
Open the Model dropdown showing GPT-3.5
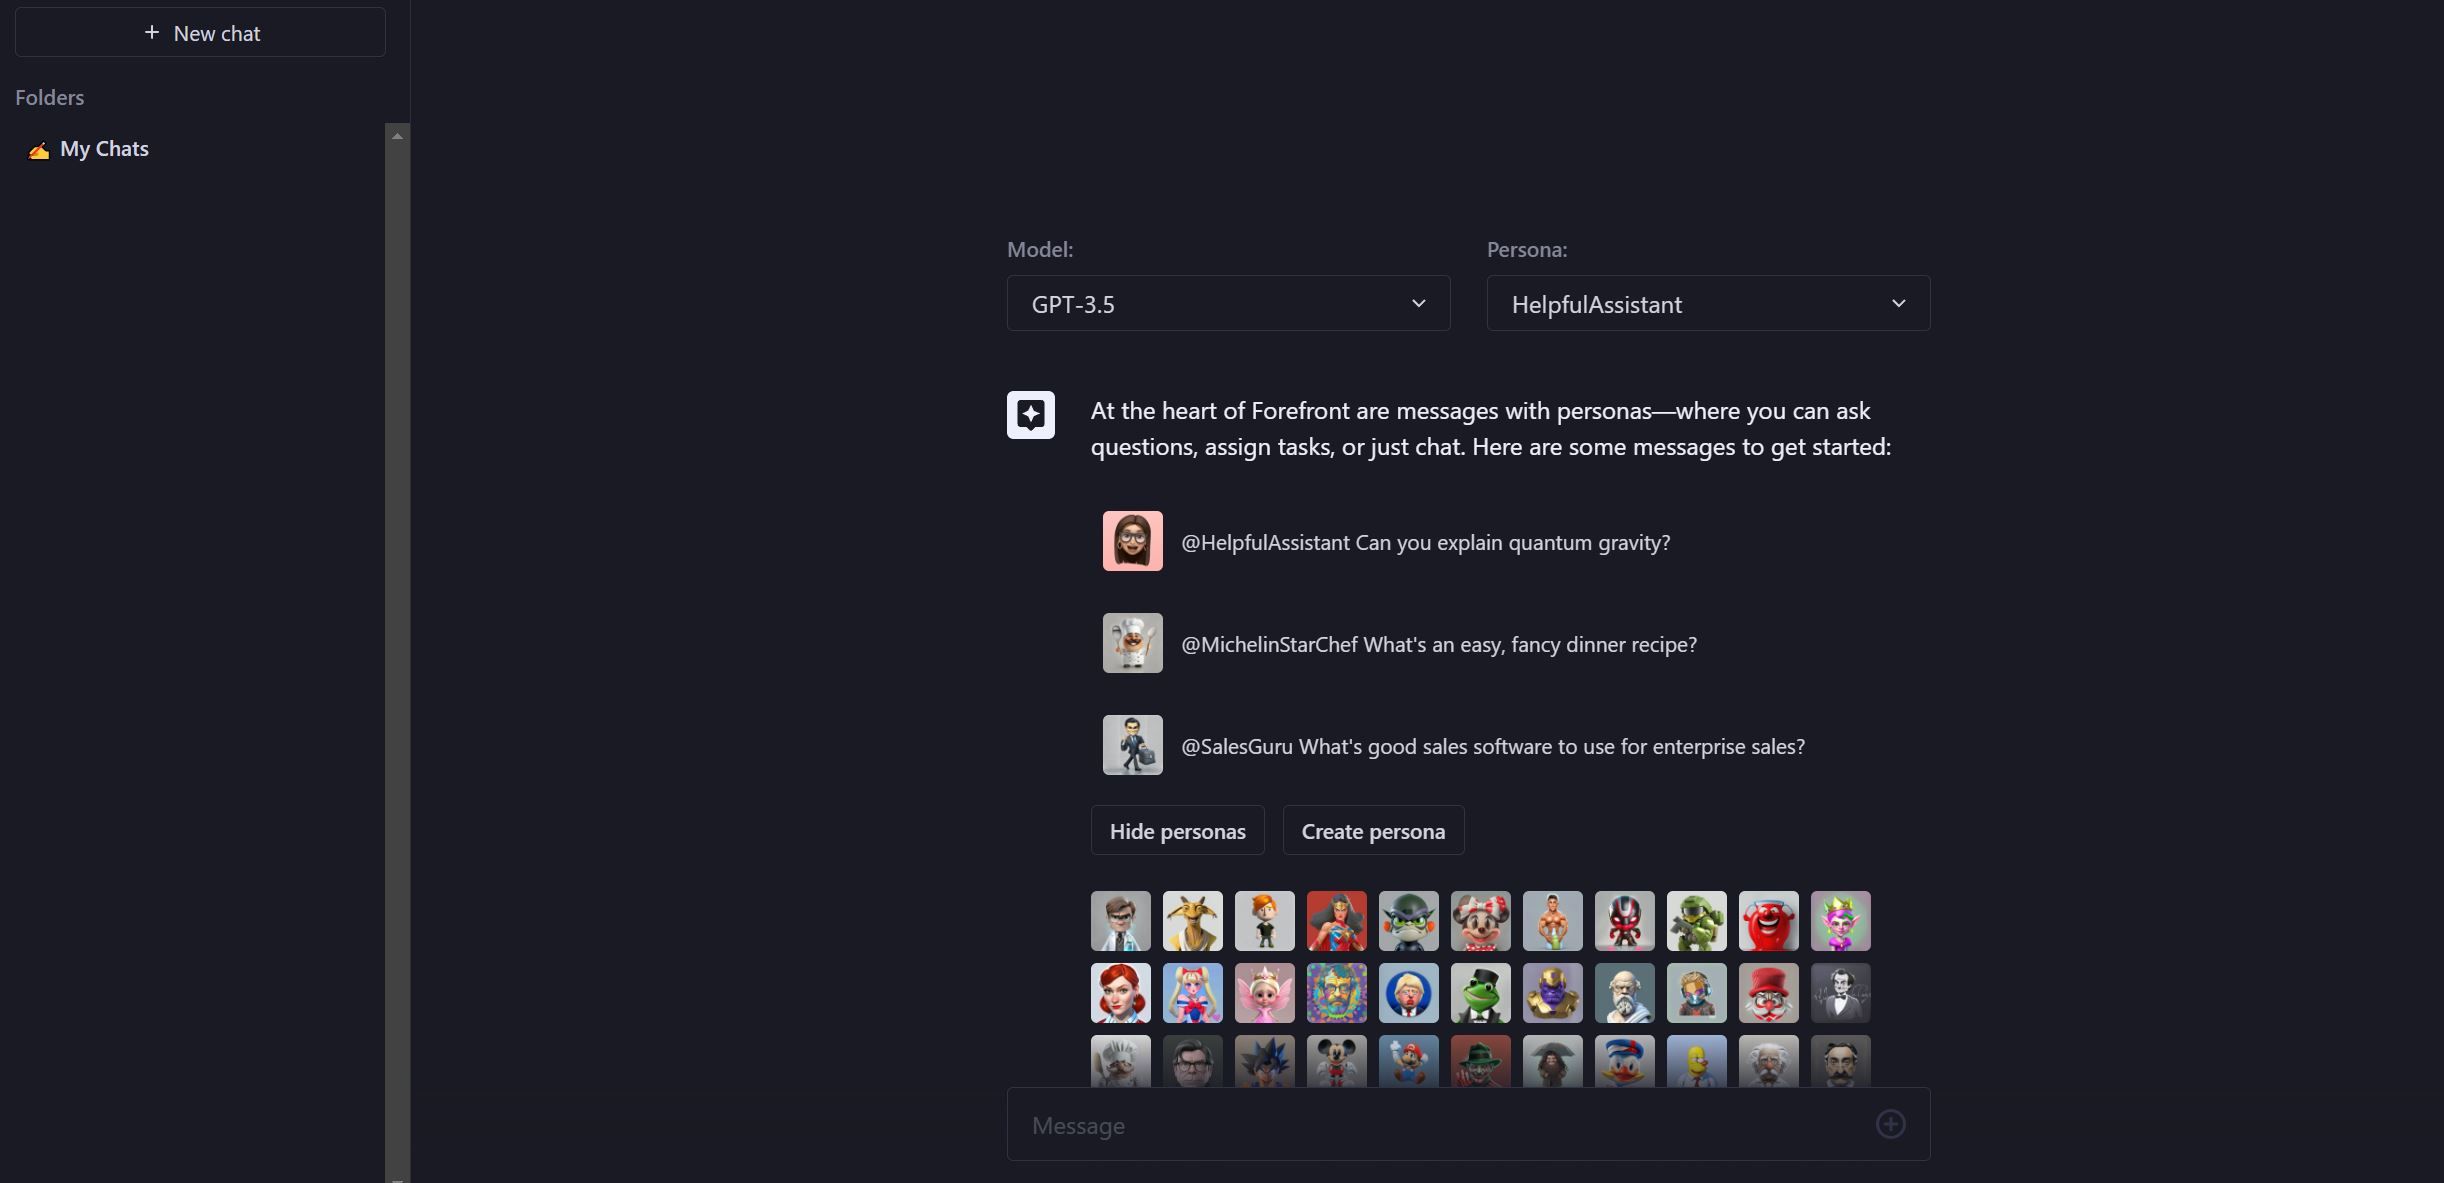point(1228,303)
